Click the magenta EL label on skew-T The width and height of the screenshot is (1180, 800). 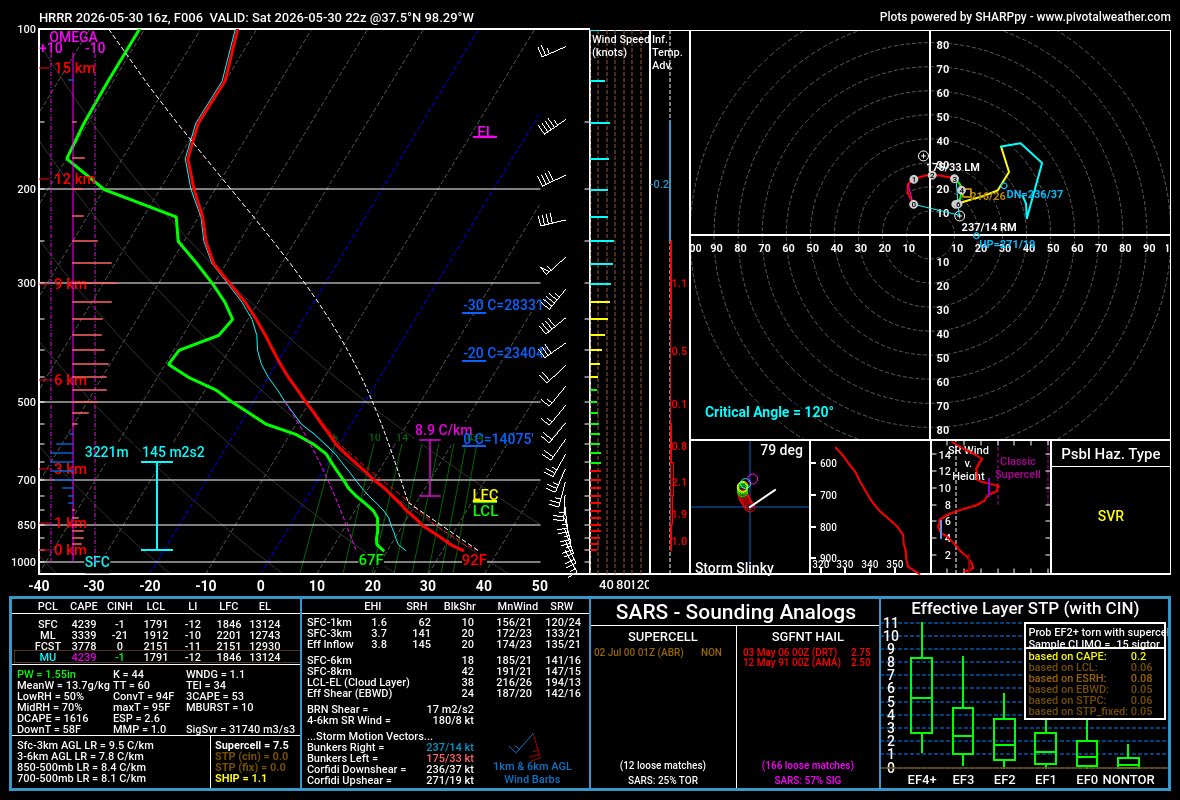click(485, 132)
